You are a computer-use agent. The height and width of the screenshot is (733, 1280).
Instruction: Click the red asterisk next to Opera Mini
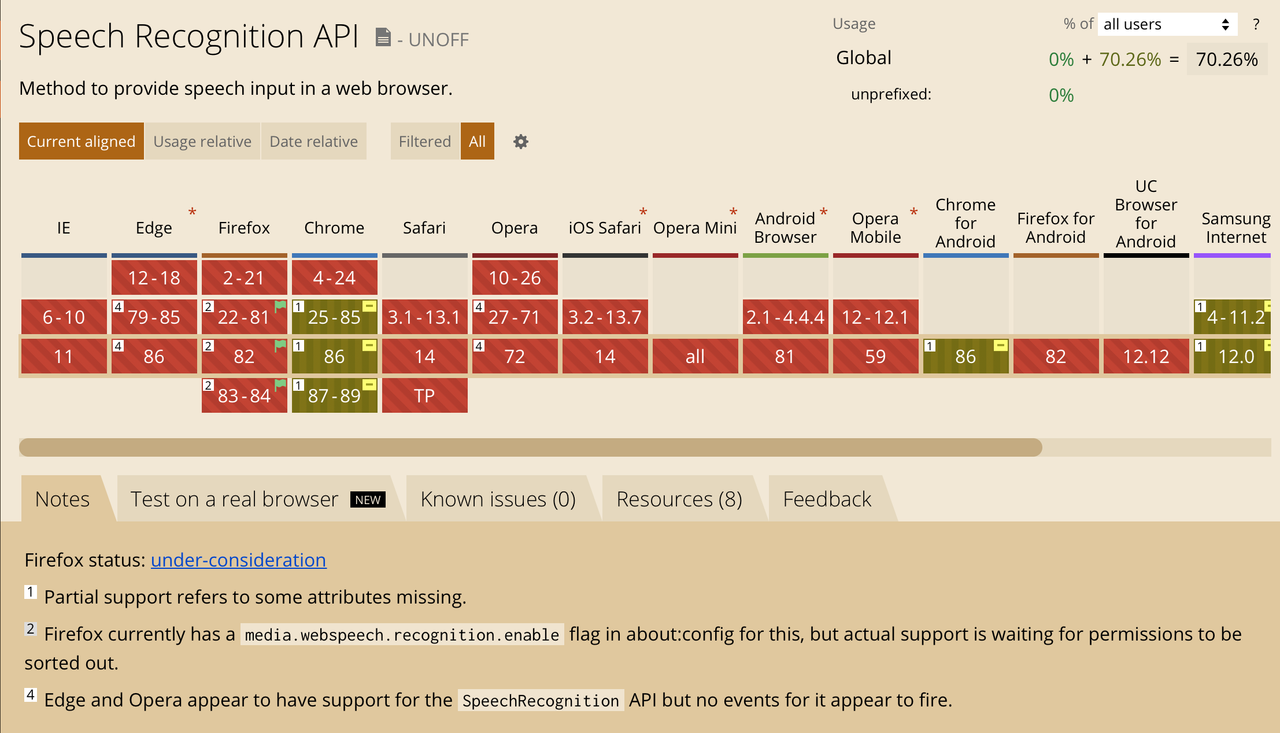733,212
